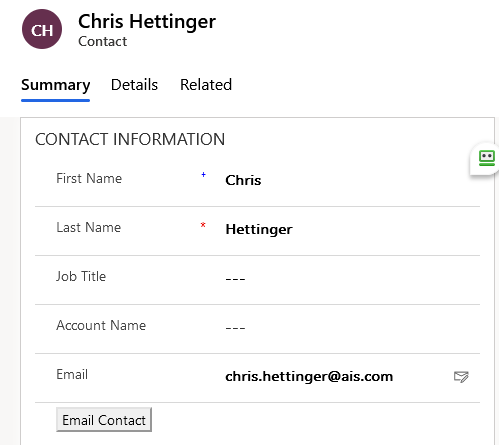Click the Email field label

[x=72, y=374]
